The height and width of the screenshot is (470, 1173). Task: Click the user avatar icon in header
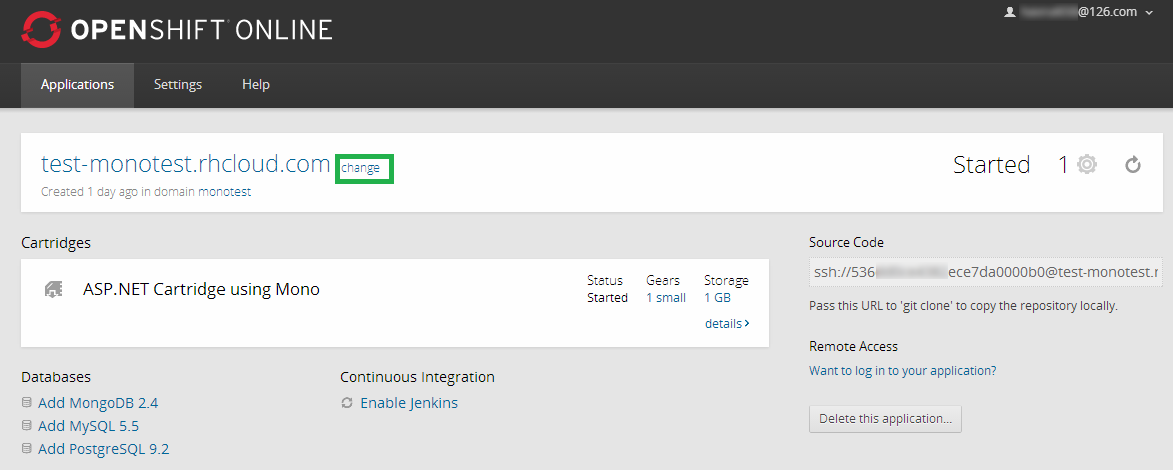(1009, 12)
